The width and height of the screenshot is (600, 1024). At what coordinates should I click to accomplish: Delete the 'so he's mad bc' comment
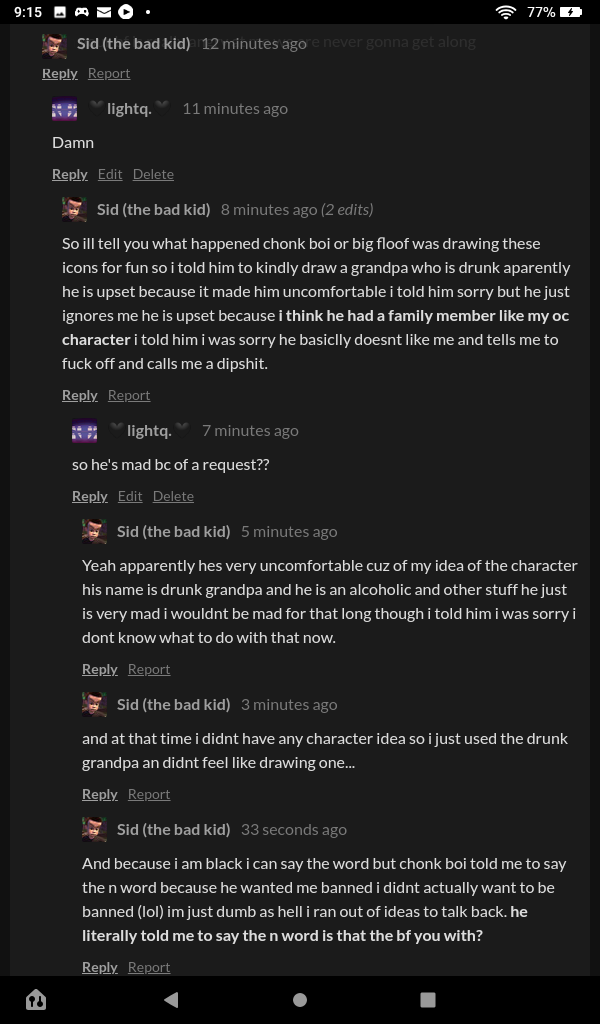click(173, 496)
